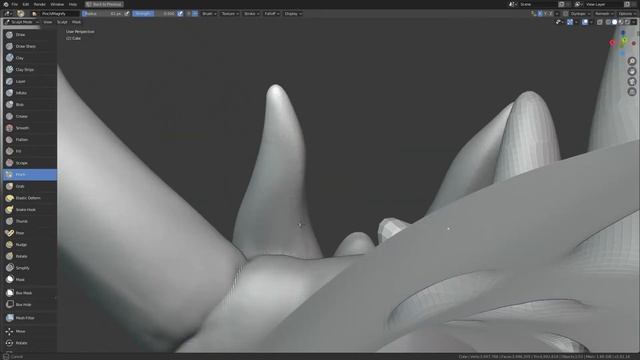Switch to solid shading mode
640x360 pixels.
(614, 22)
